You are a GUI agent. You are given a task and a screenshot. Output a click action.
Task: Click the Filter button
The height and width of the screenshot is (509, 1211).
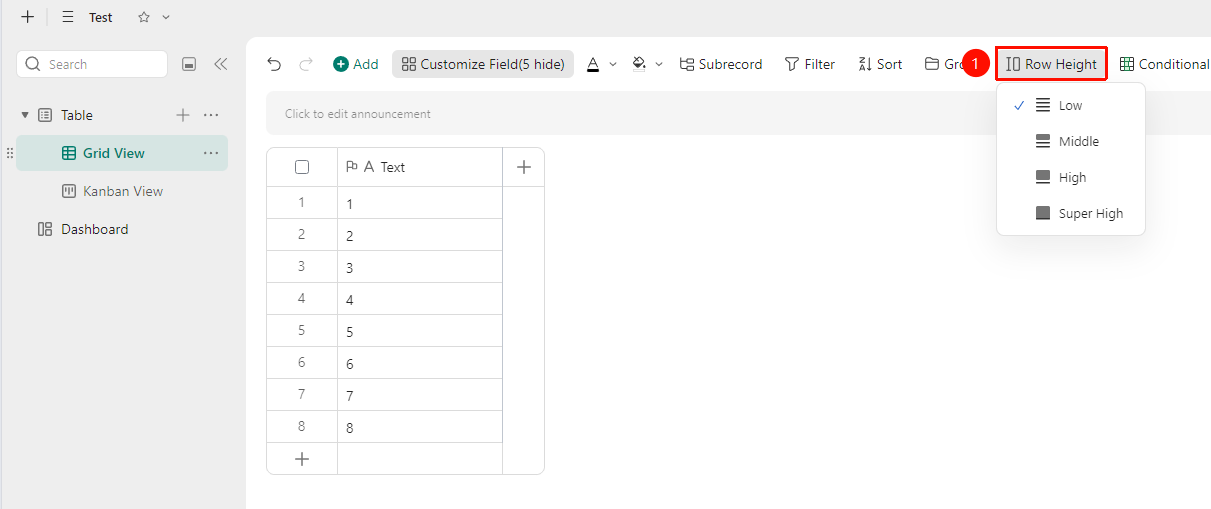(x=810, y=64)
